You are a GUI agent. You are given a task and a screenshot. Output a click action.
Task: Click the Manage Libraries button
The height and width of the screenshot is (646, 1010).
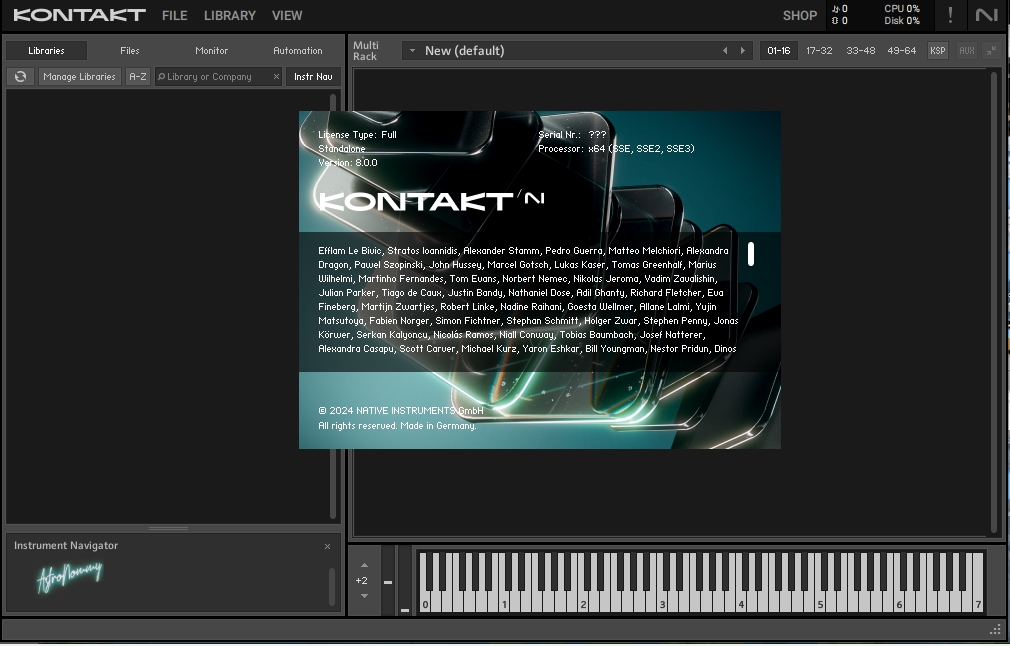click(x=79, y=77)
